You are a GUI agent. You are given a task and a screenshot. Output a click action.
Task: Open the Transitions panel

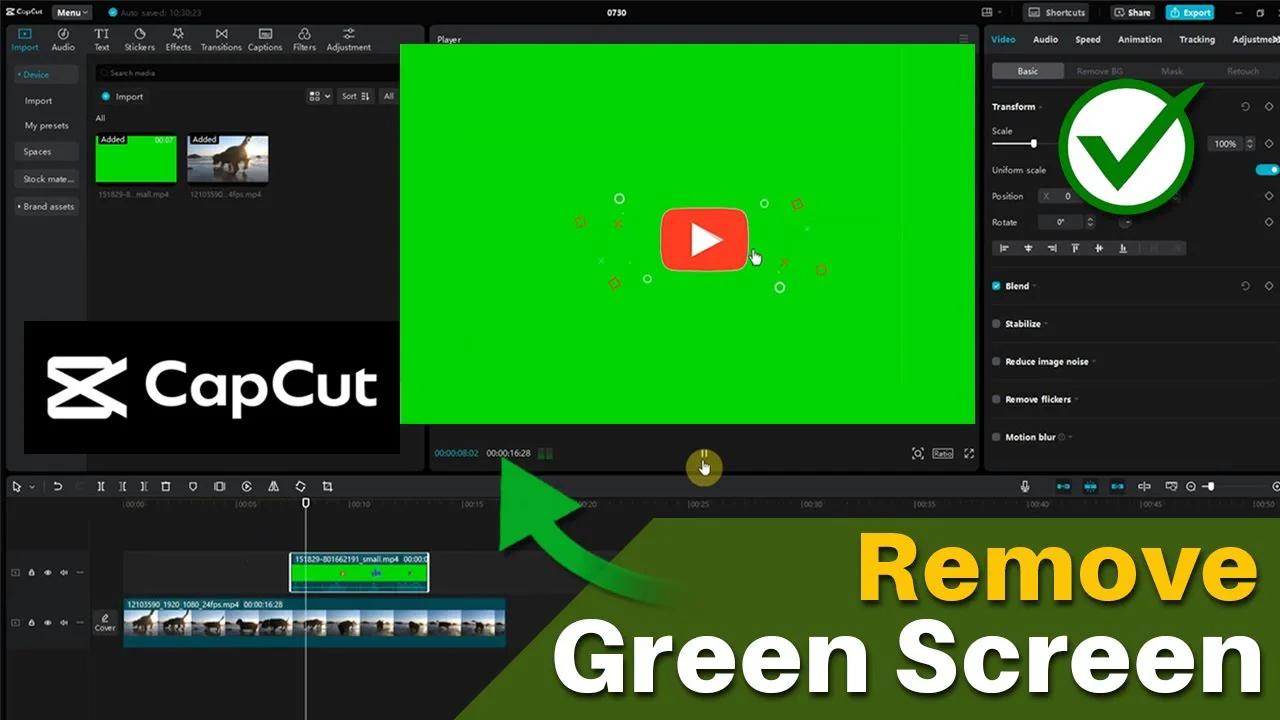tap(220, 39)
